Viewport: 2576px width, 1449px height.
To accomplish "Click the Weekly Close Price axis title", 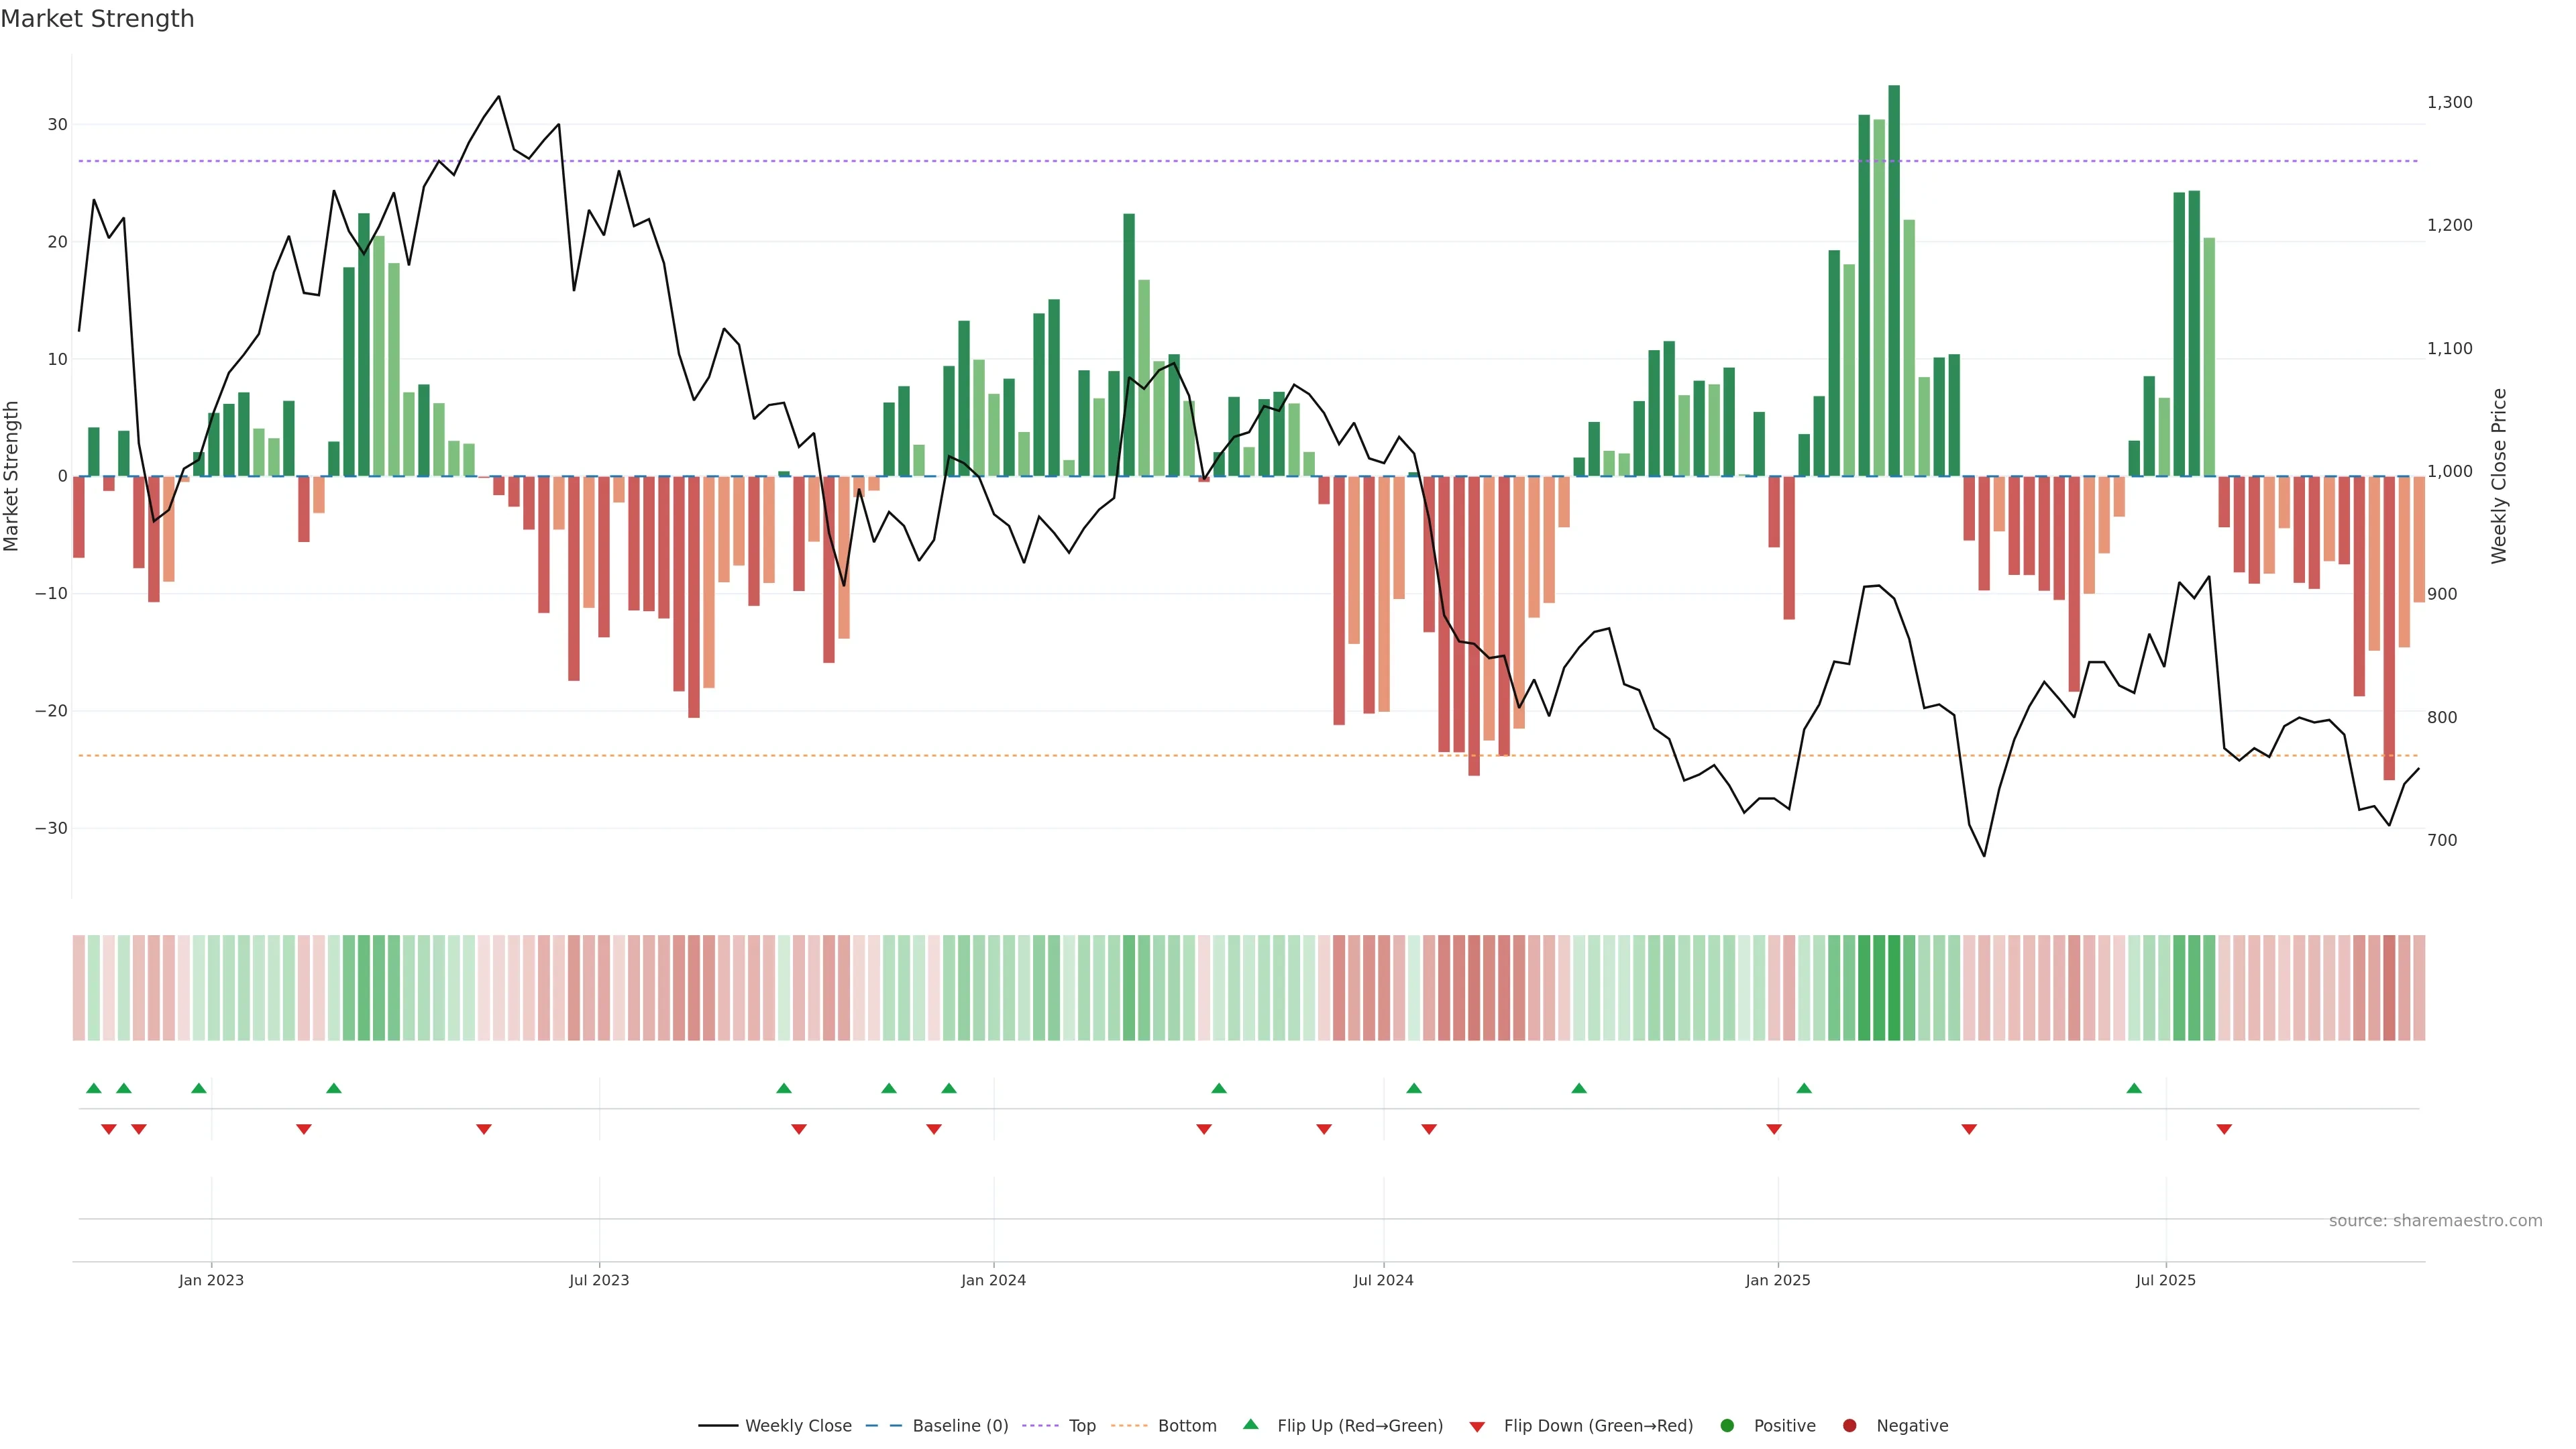I will point(2499,476).
